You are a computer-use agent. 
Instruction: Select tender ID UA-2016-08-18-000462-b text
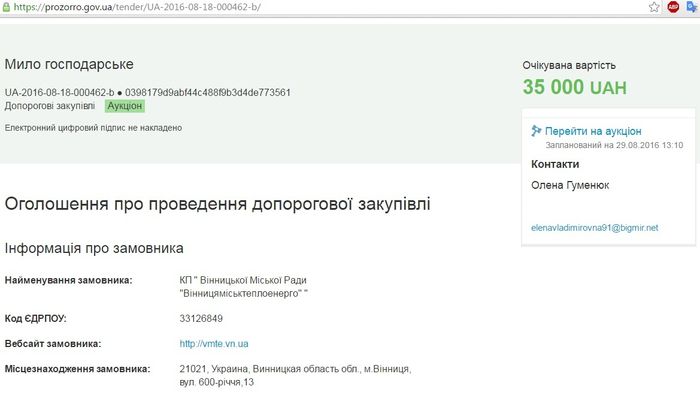click(x=59, y=92)
